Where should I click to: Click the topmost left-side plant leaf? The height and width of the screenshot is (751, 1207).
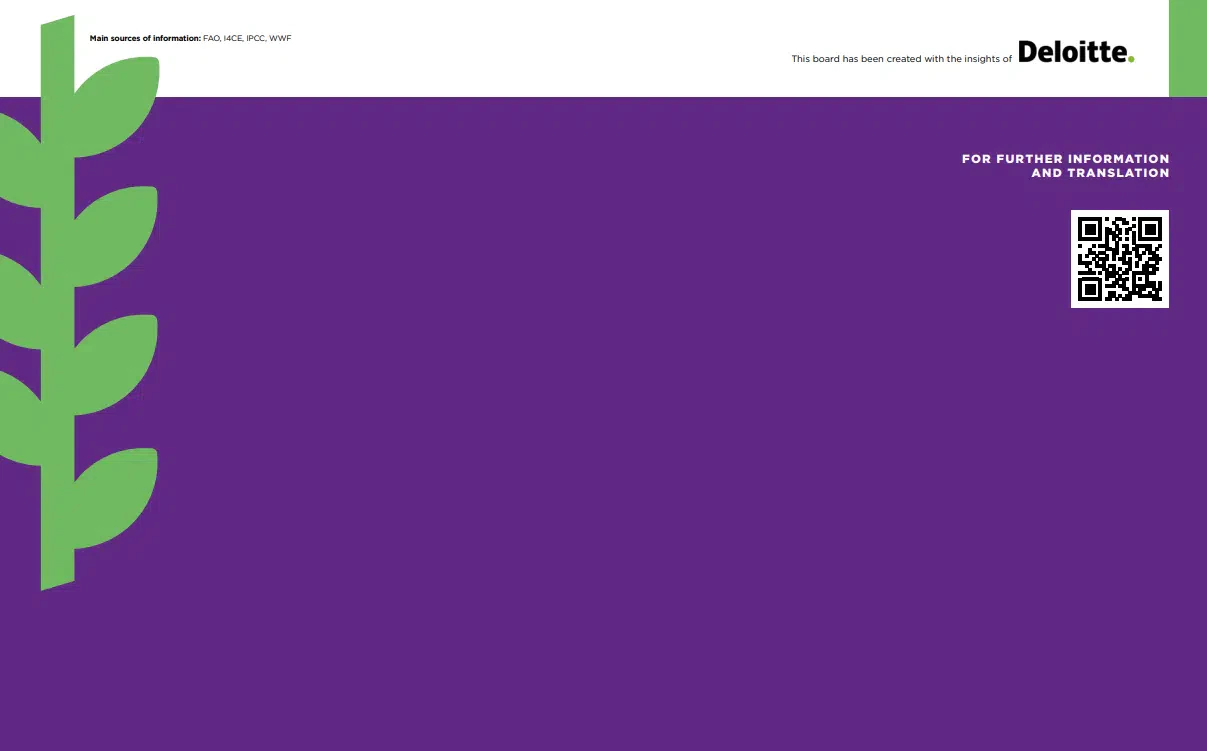click(18, 160)
